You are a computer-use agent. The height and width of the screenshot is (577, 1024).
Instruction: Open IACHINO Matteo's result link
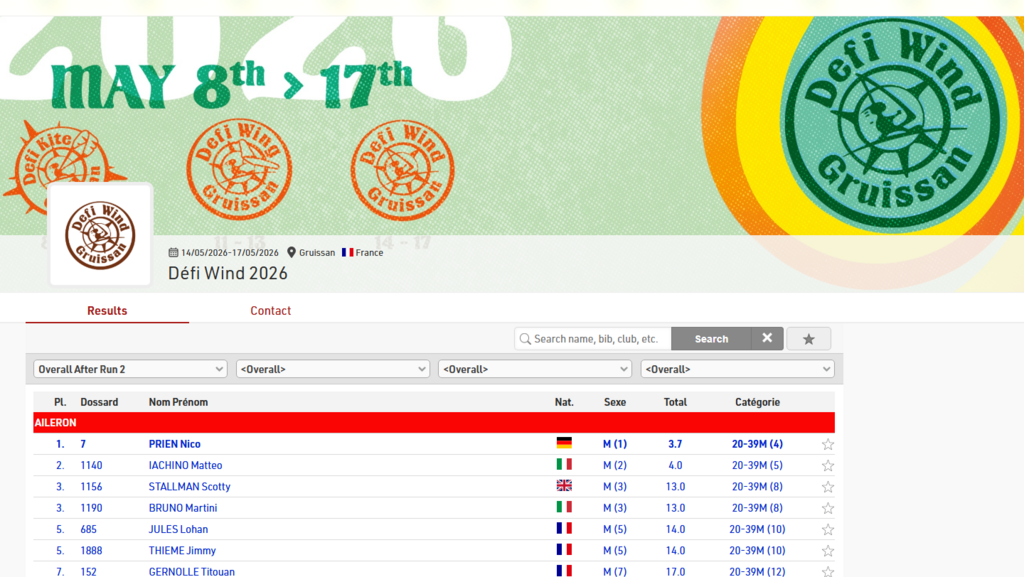[185, 465]
